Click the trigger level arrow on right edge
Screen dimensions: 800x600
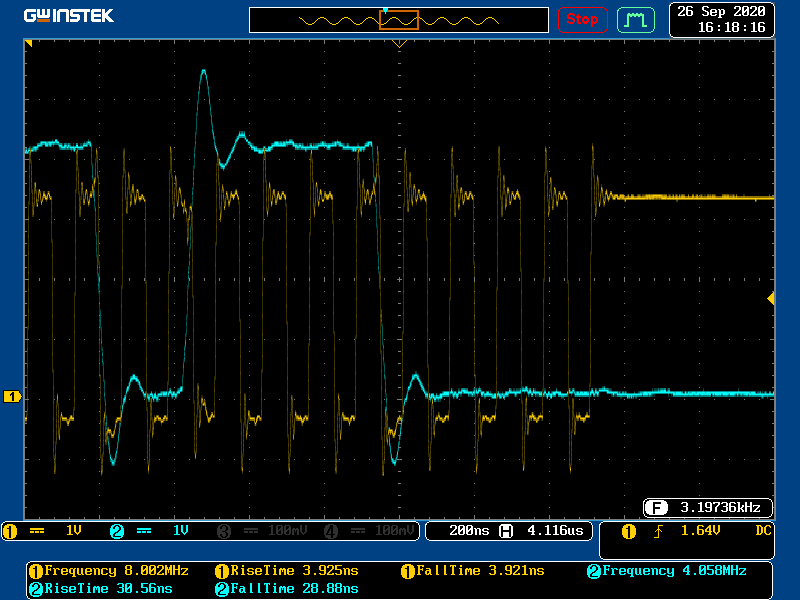pos(770,298)
